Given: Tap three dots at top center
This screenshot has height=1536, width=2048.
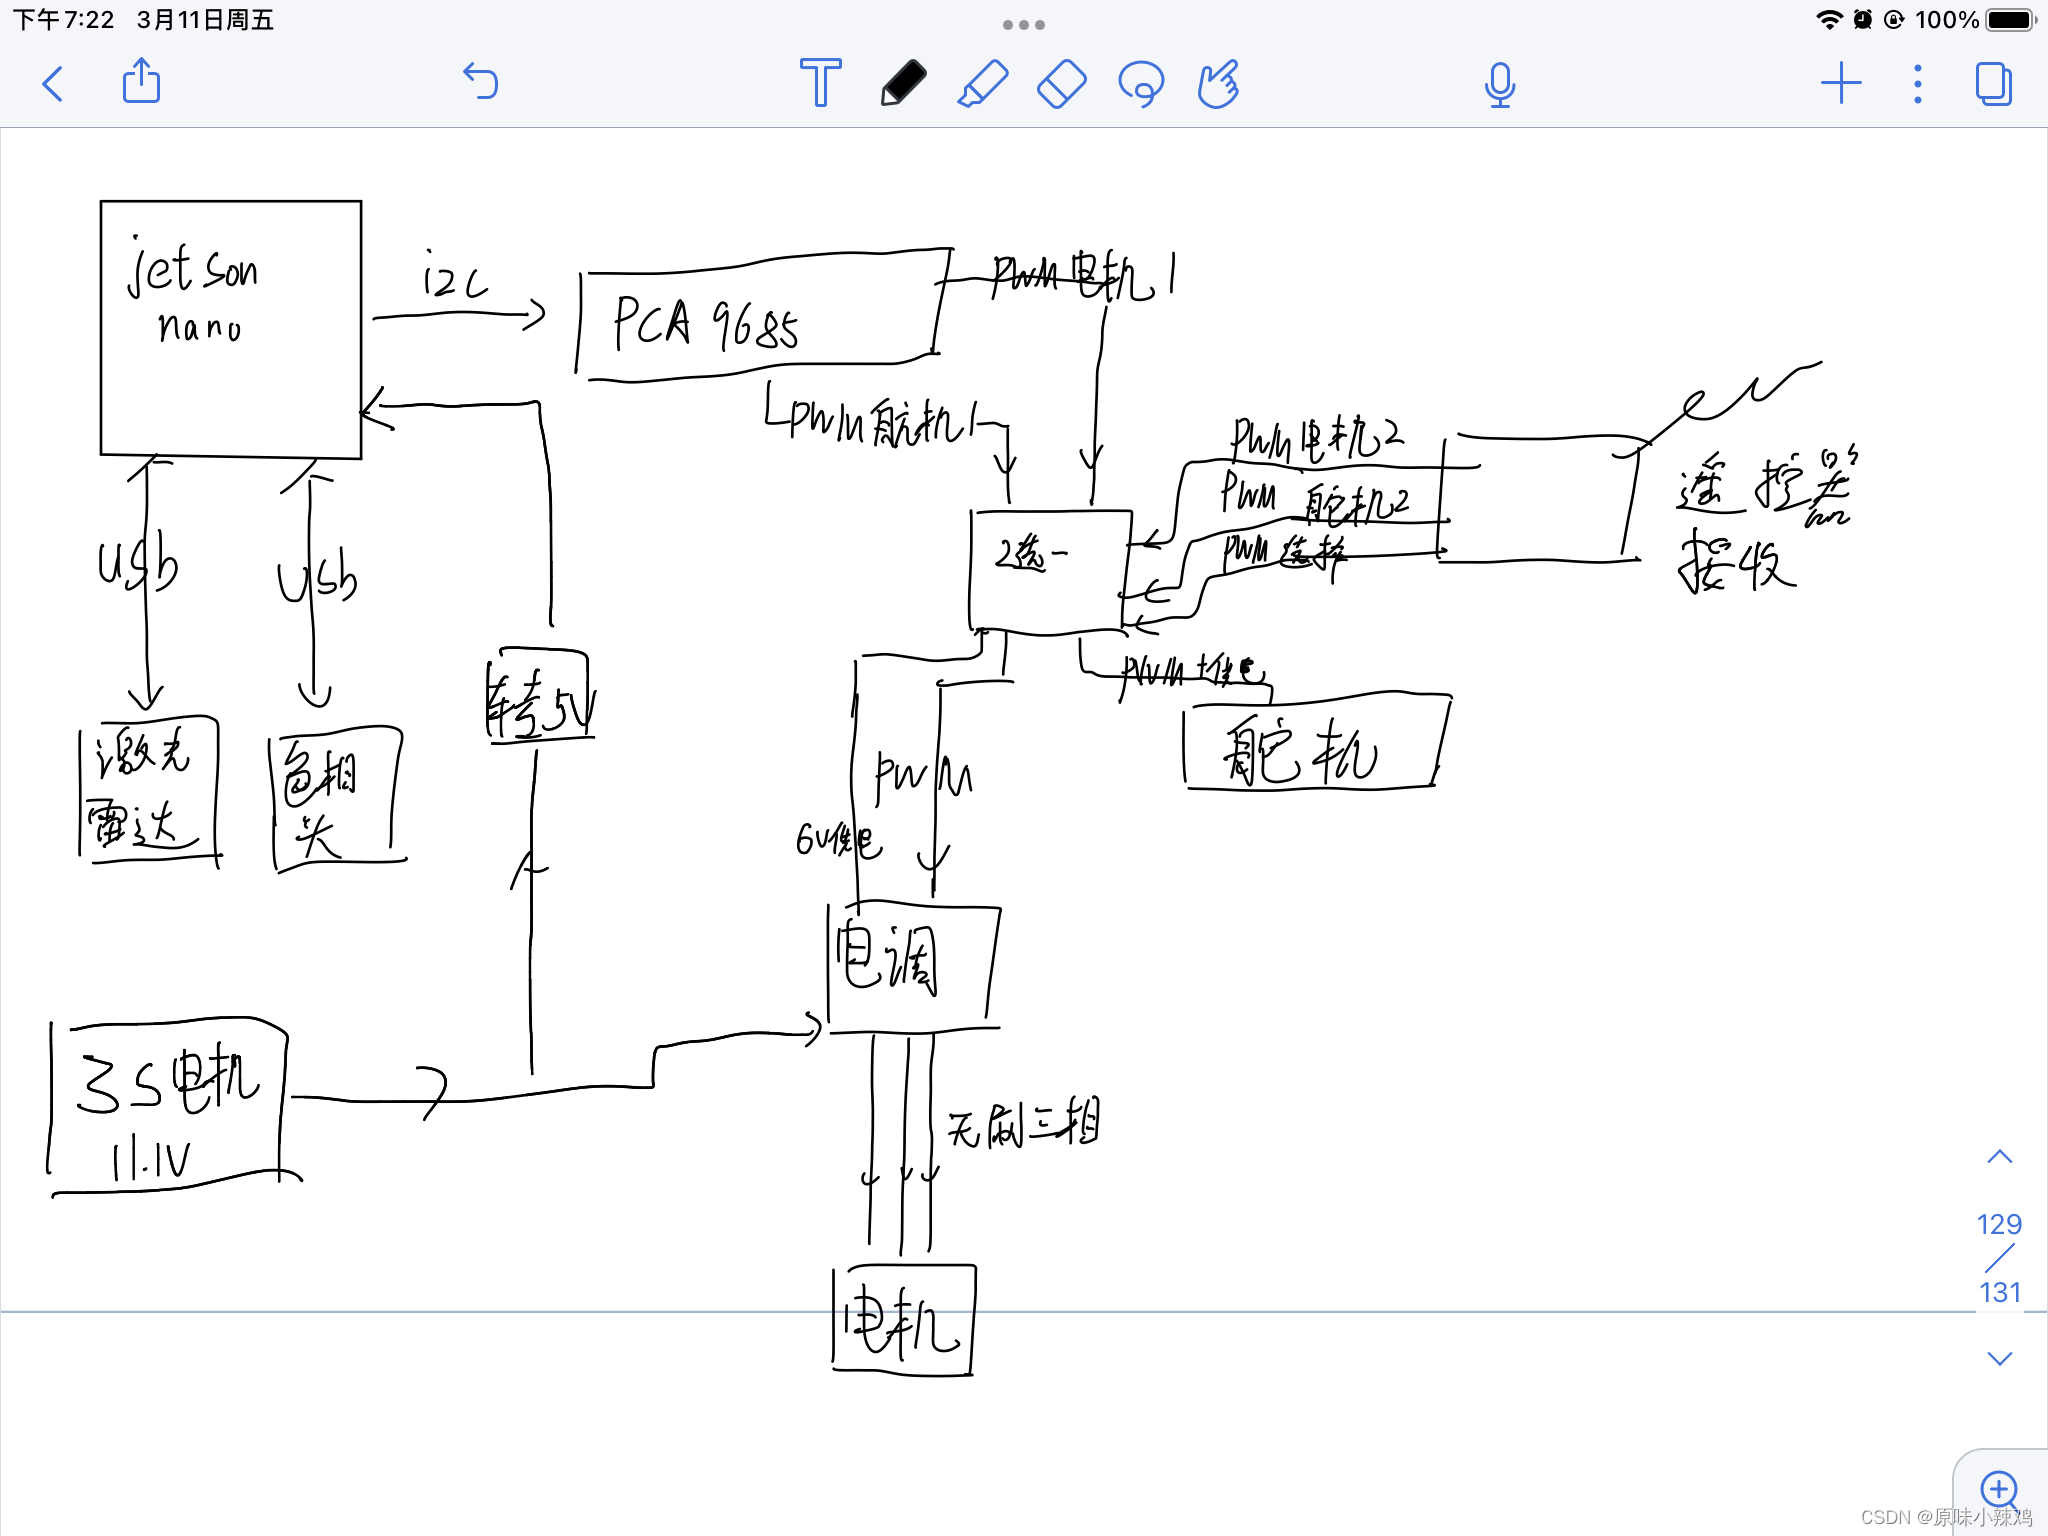Looking at the screenshot, I should [x=1023, y=25].
